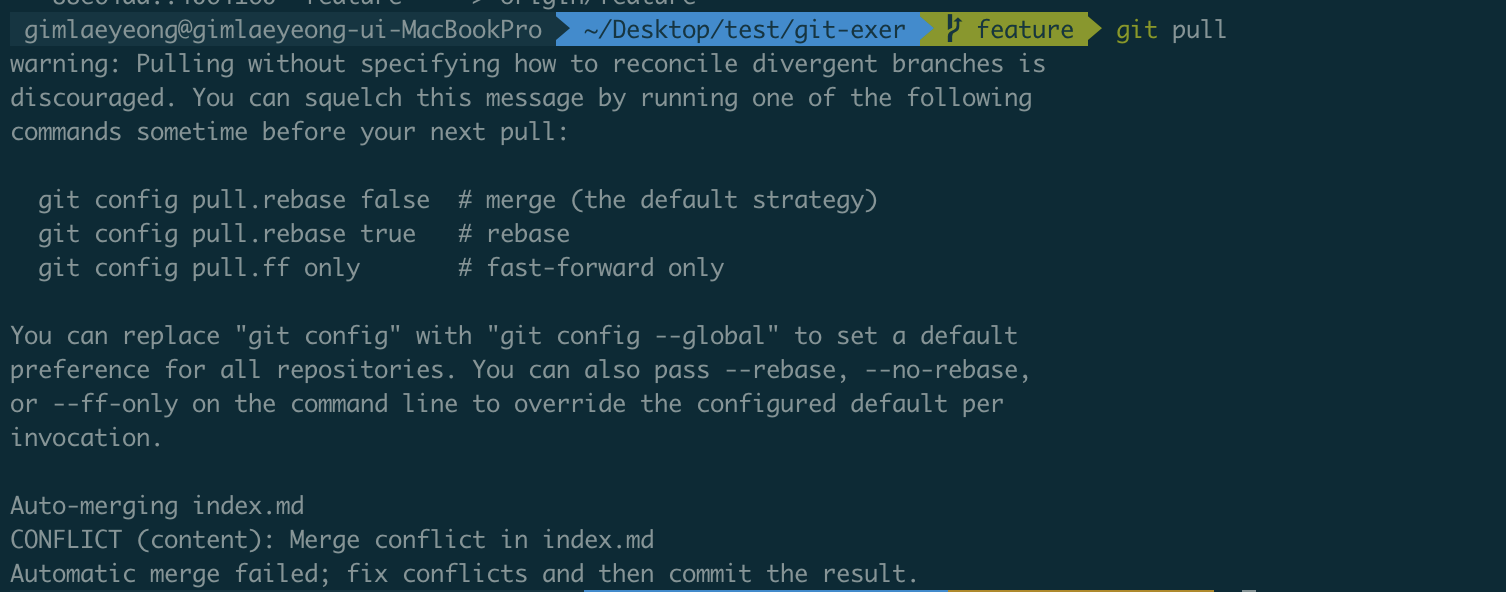This screenshot has width=1506, height=592.
Task: Click the ~/Desktop/test/git-exer path segment
Action: click(x=744, y=30)
